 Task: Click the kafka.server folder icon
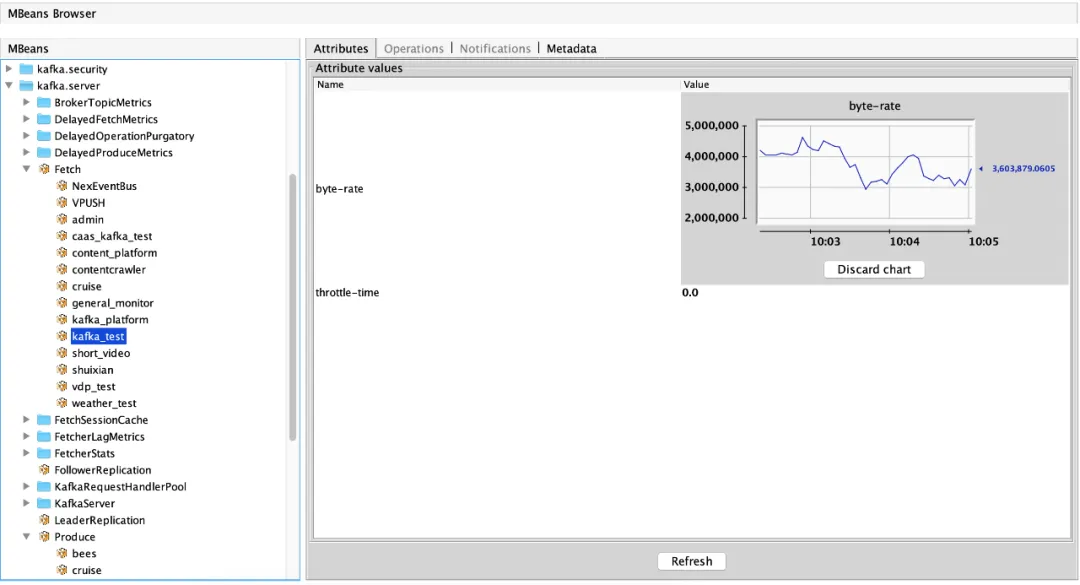pos(26,85)
